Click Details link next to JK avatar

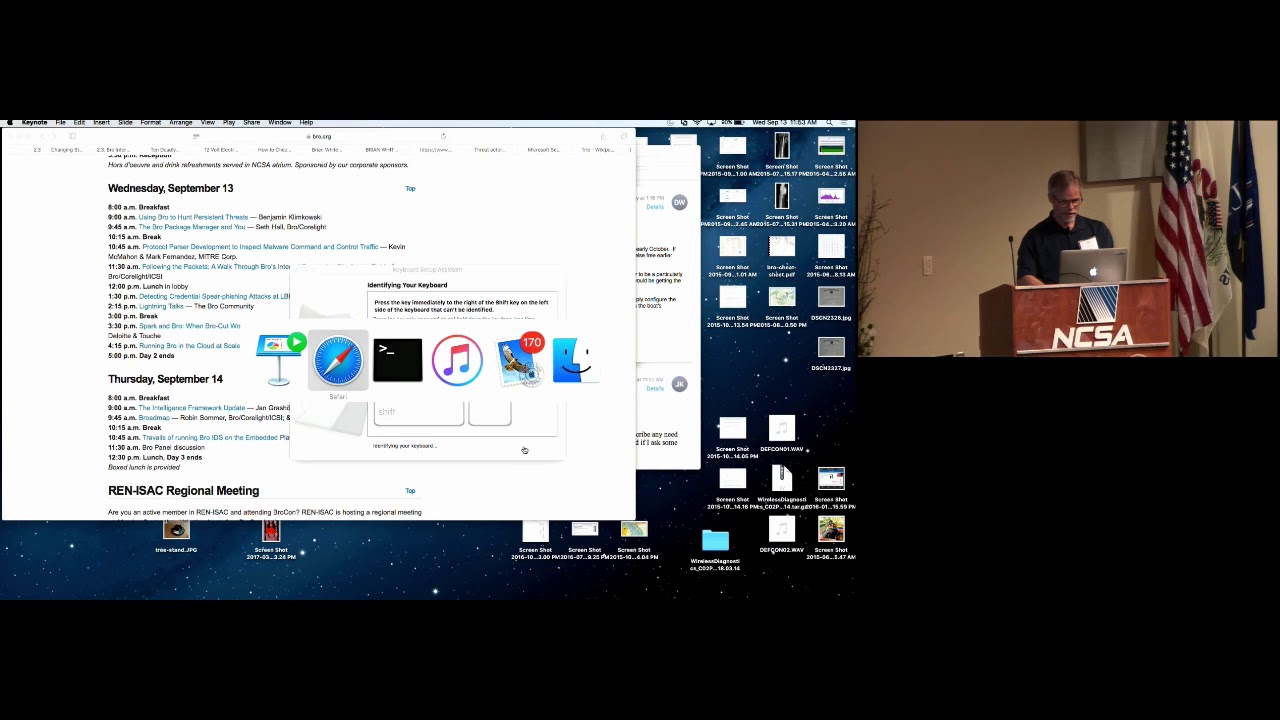click(655, 388)
